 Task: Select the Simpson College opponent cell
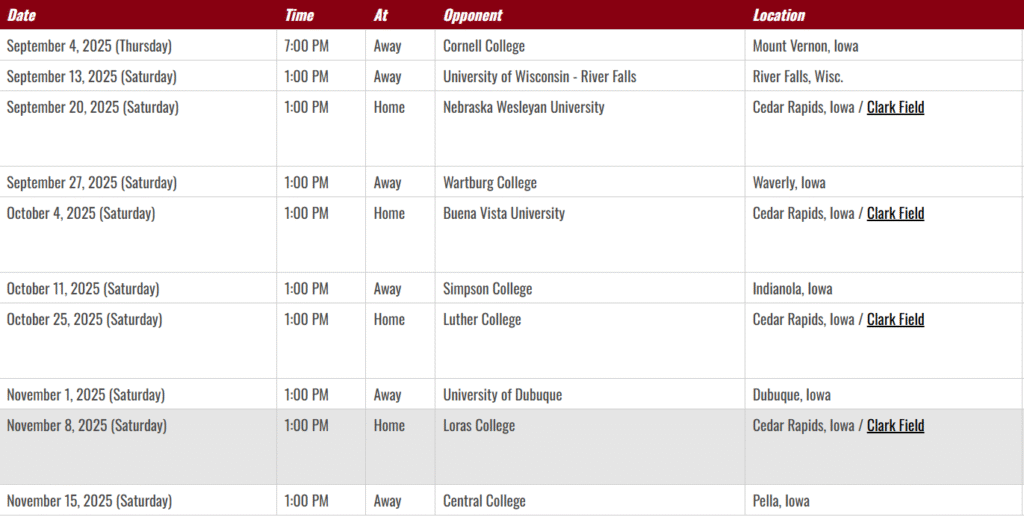pyautogui.click(x=487, y=289)
